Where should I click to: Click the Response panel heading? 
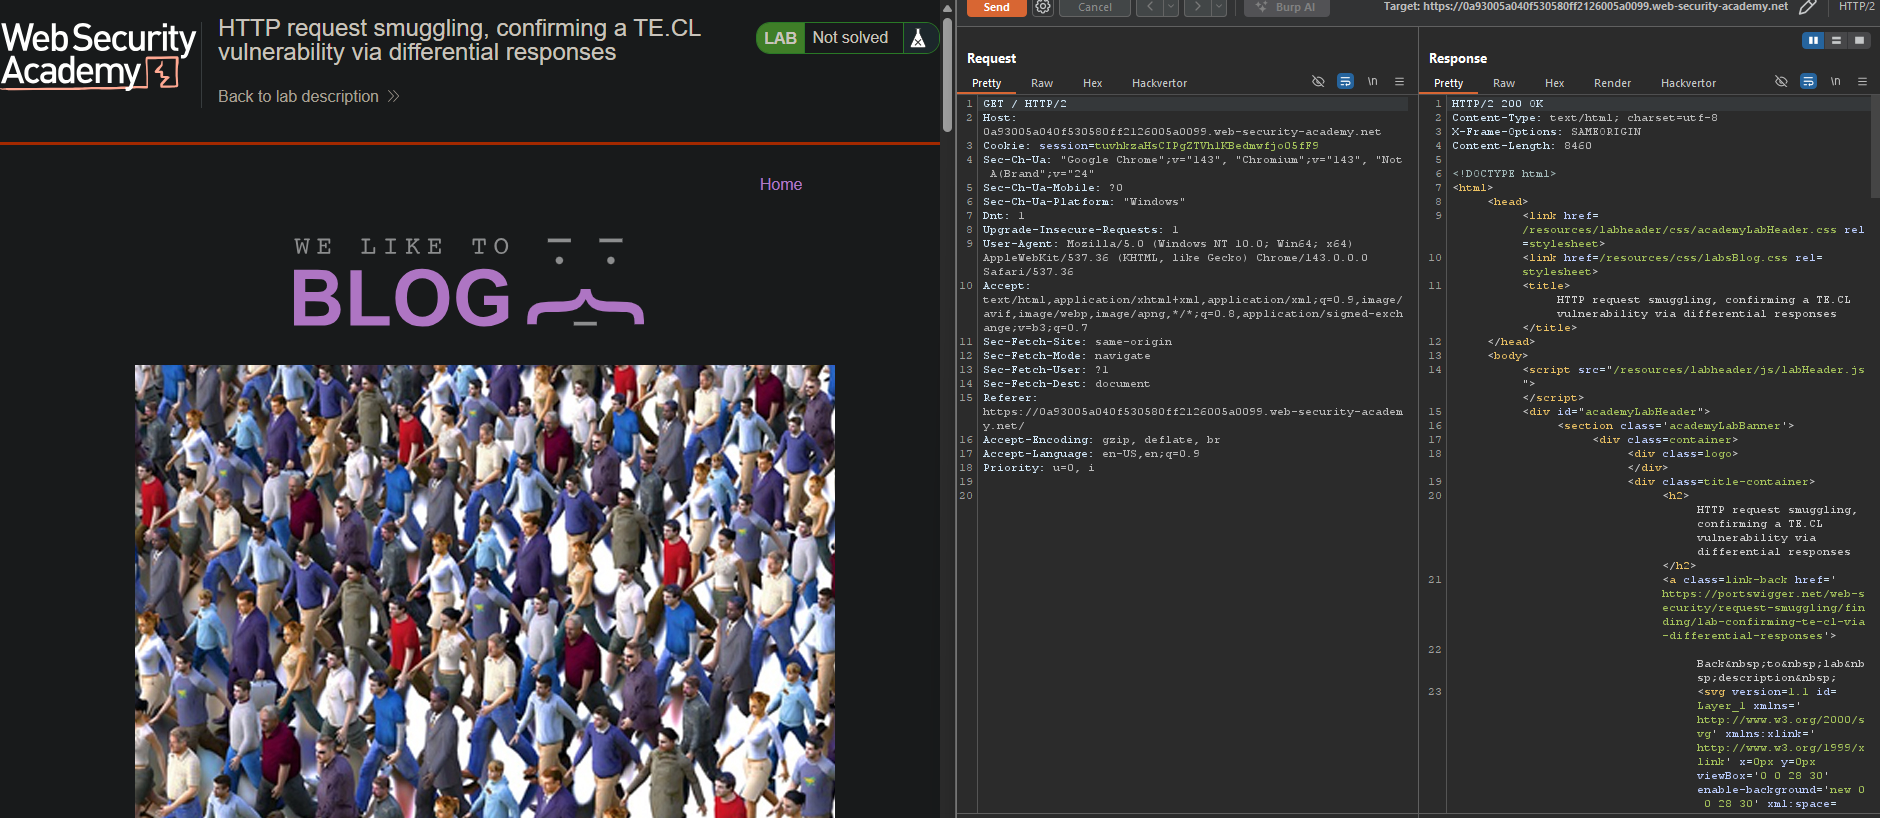(1457, 58)
